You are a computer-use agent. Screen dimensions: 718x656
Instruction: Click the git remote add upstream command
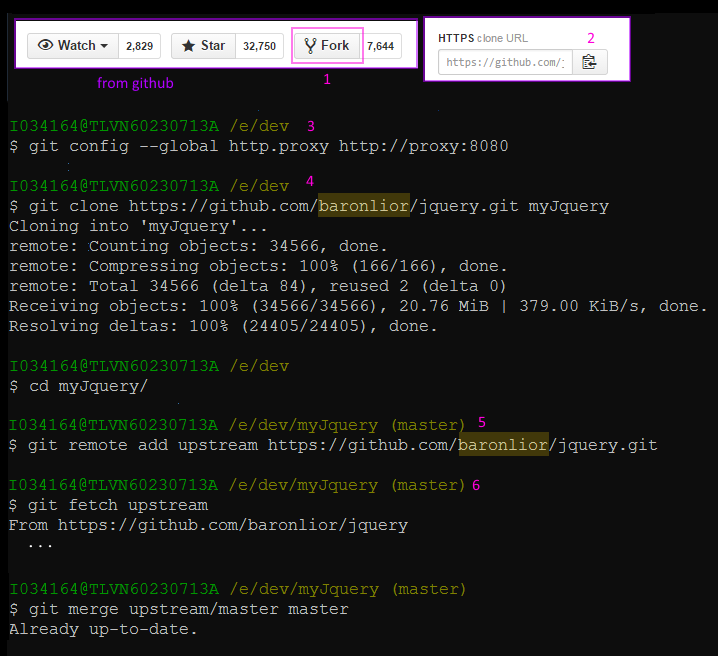pyautogui.click(x=333, y=445)
